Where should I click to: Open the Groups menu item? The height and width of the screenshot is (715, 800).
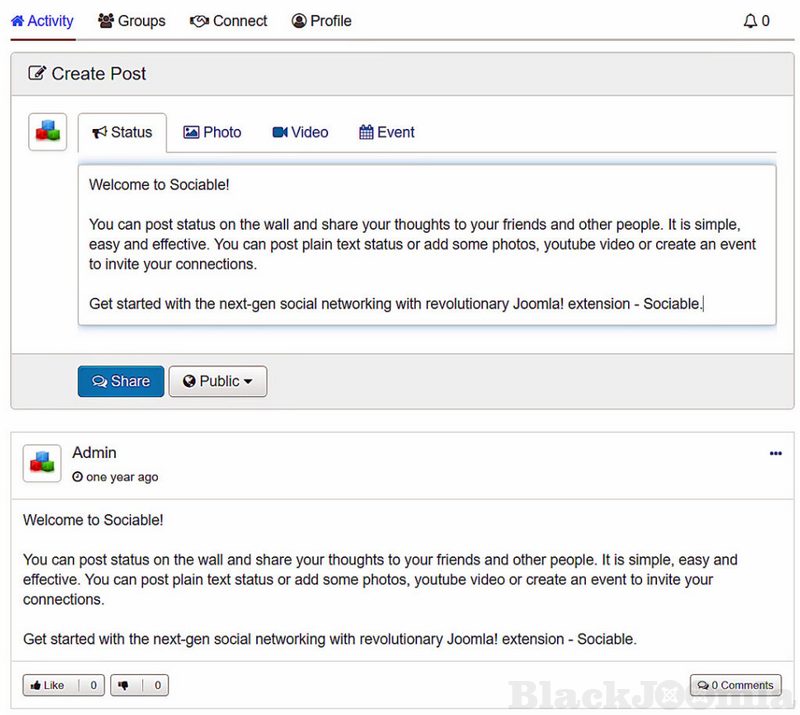(132, 21)
